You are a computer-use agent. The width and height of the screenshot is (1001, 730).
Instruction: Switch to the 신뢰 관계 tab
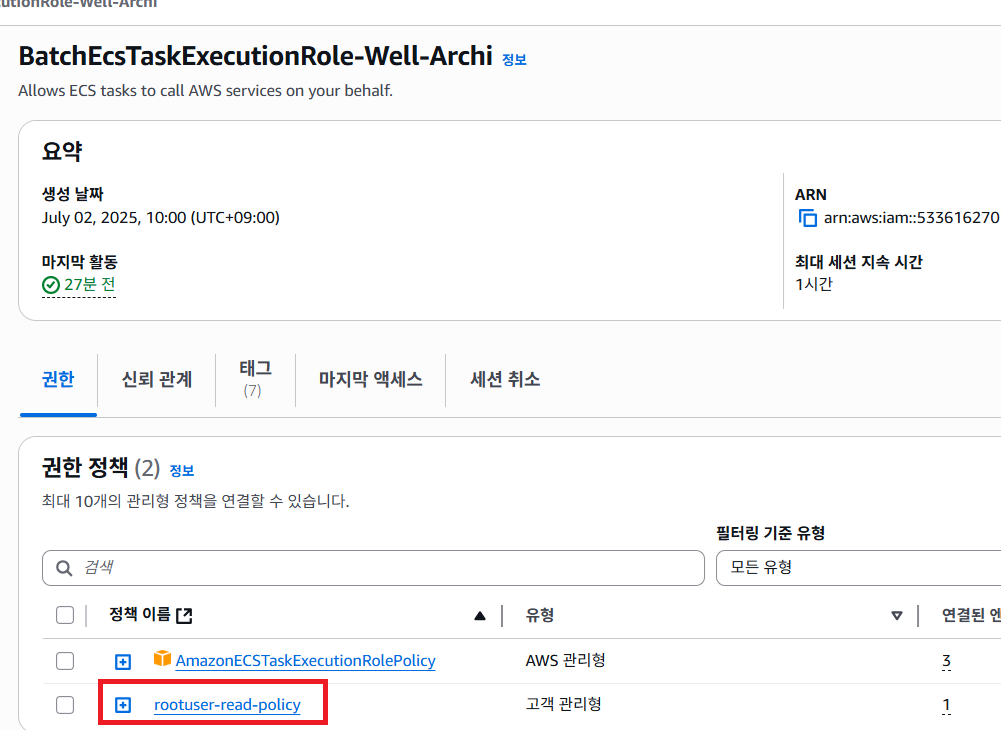point(156,380)
